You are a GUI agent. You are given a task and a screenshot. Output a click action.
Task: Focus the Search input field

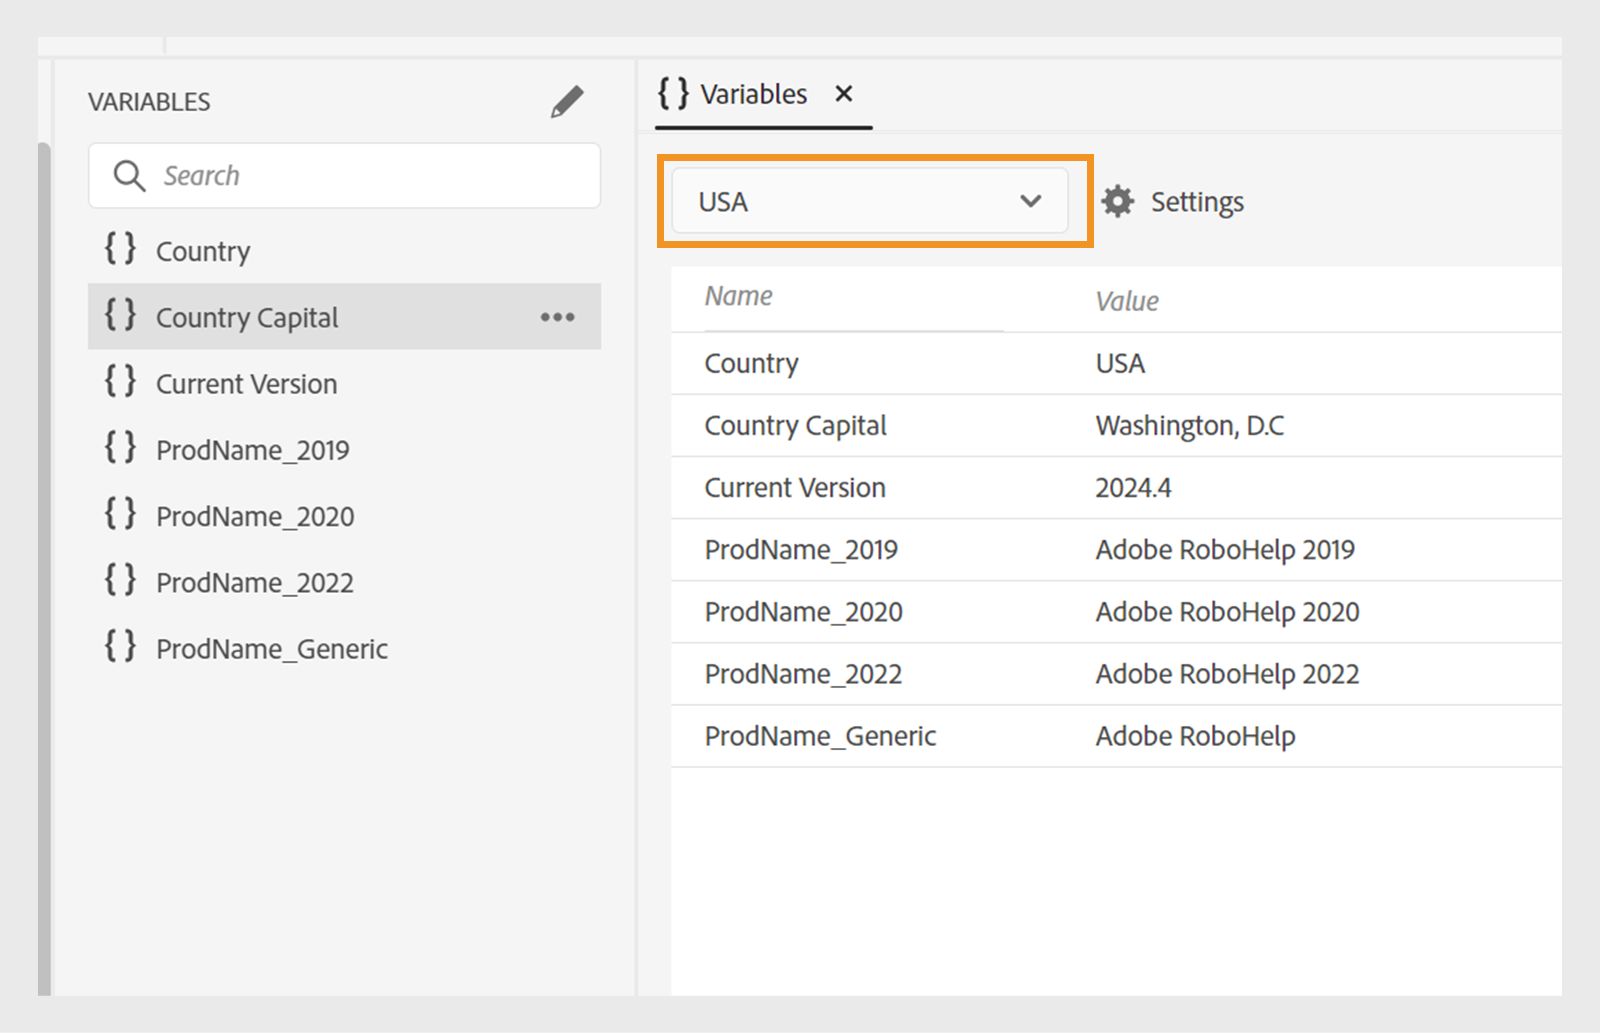point(344,176)
